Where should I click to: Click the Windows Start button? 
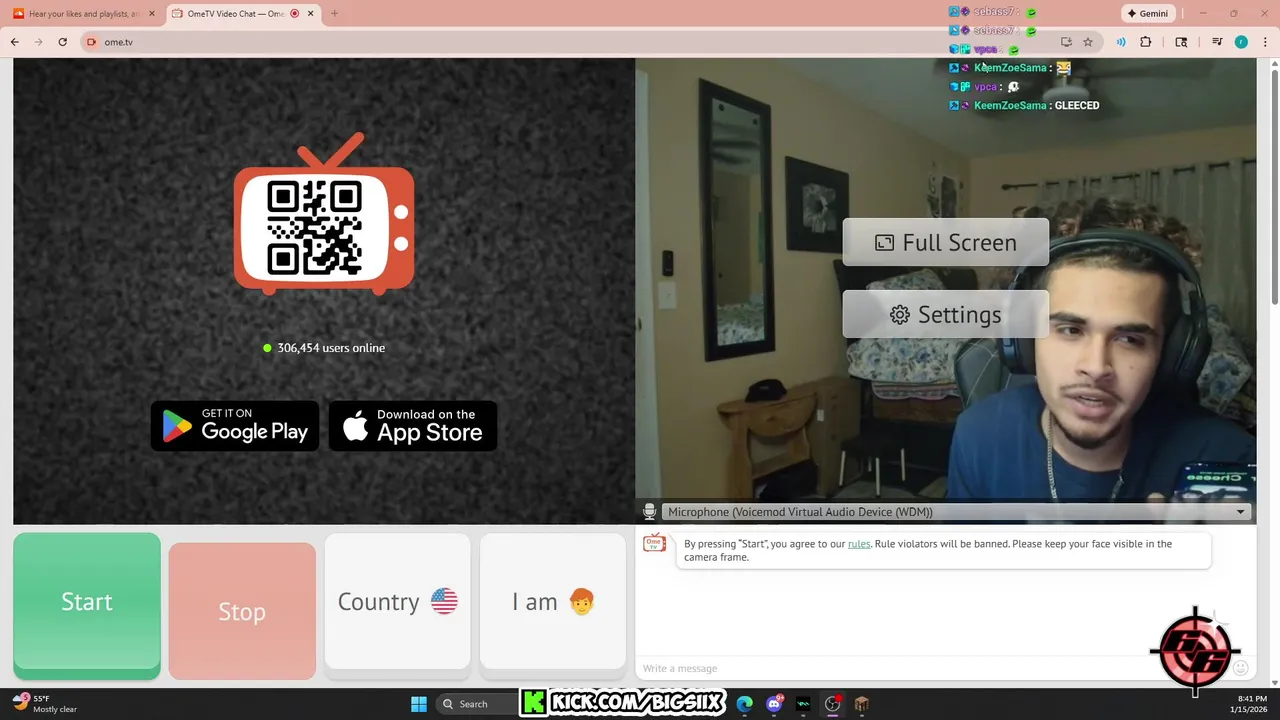(419, 704)
